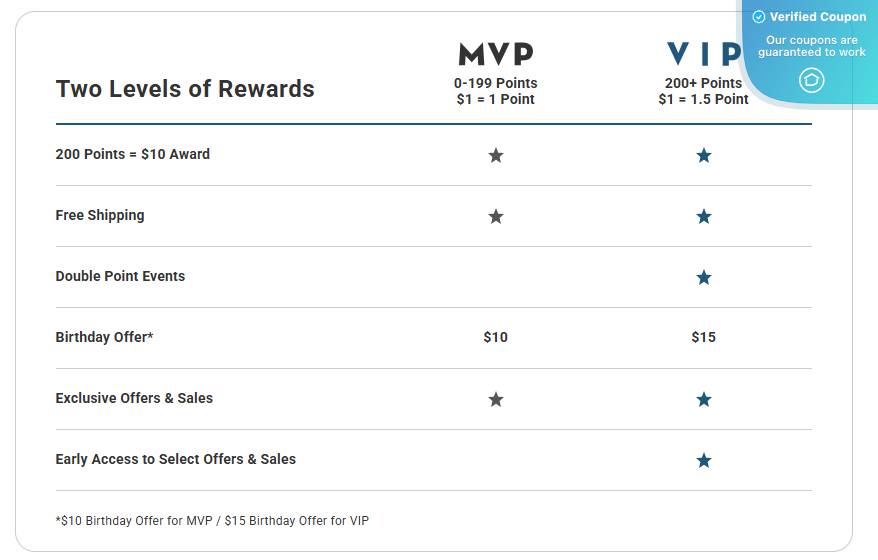The width and height of the screenshot is (878, 560).
Task: Click the VIP logo heading
Action: point(704,54)
